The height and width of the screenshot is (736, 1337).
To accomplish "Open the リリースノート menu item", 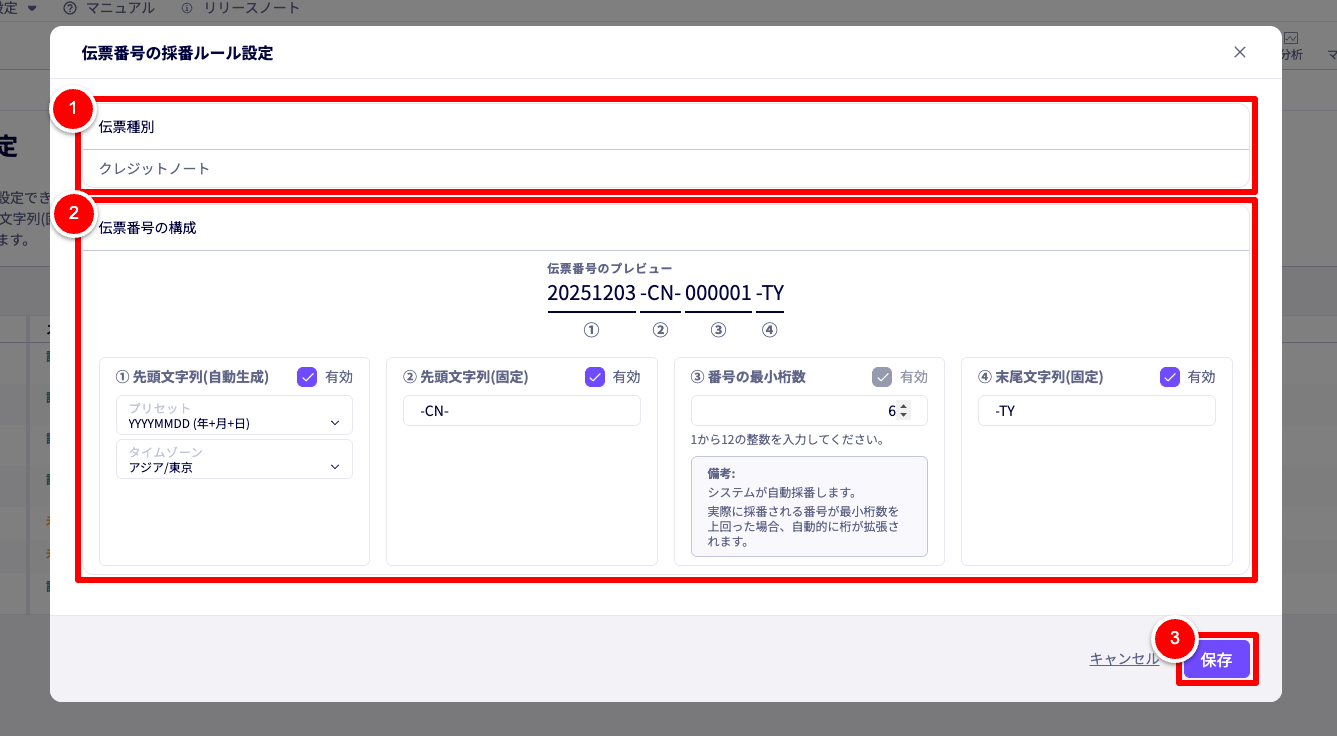I will tap(252, 8).
